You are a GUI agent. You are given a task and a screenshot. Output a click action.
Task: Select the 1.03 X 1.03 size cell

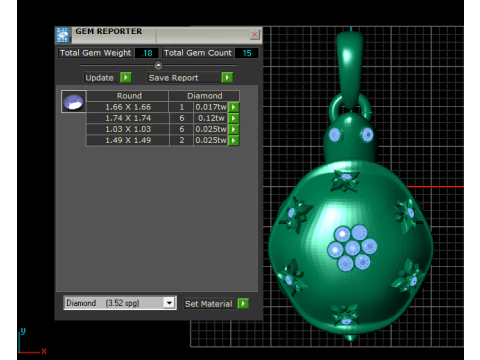pyautogui.click(x=128, y=129)
